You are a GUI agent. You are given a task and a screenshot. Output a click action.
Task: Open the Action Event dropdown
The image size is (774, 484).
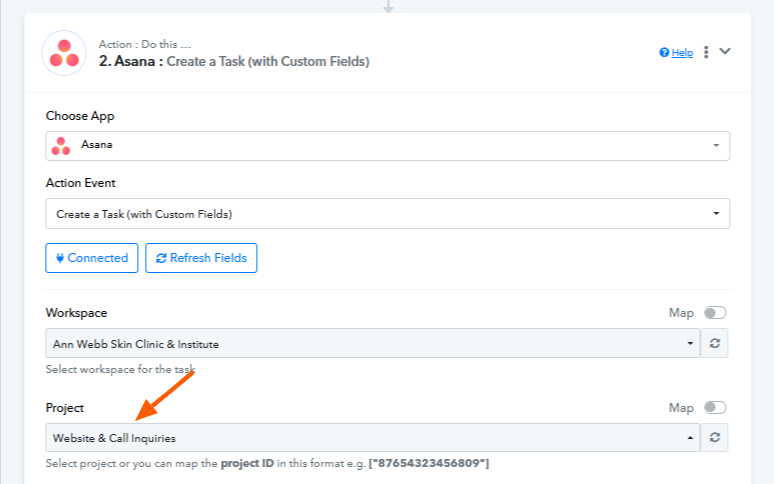[387, 213]
